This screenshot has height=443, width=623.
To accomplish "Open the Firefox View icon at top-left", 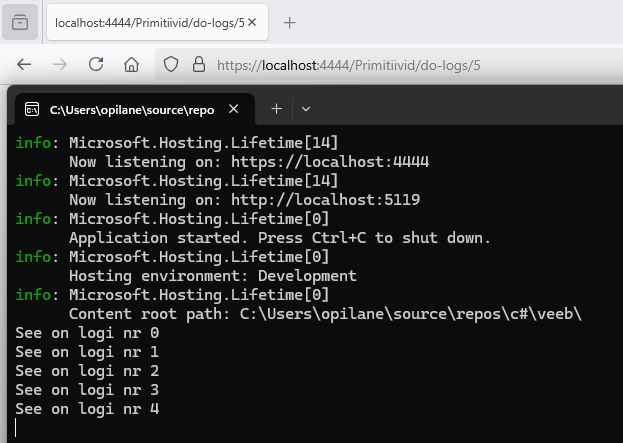I will pyautogui.click(x=20, y=22).
